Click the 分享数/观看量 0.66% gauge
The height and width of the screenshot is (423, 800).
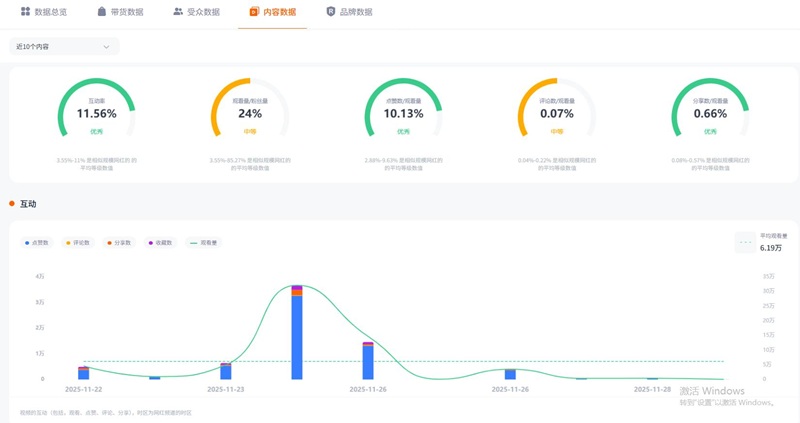click(x=710, y=108)
